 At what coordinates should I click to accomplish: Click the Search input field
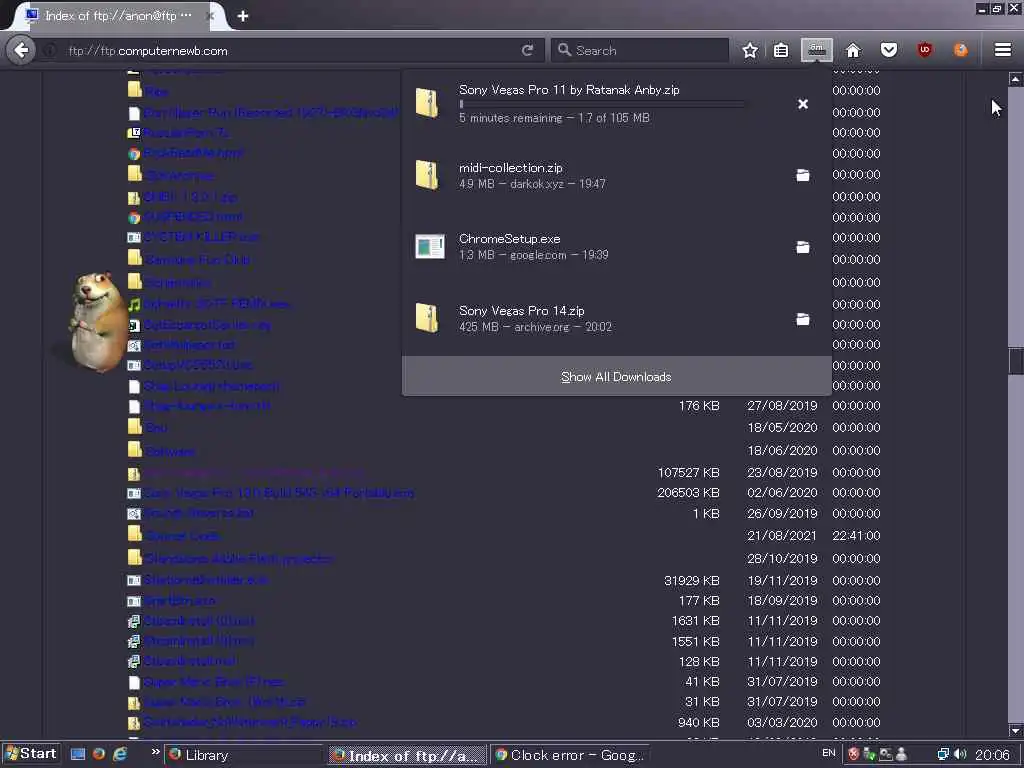click(x=640, y=50)
